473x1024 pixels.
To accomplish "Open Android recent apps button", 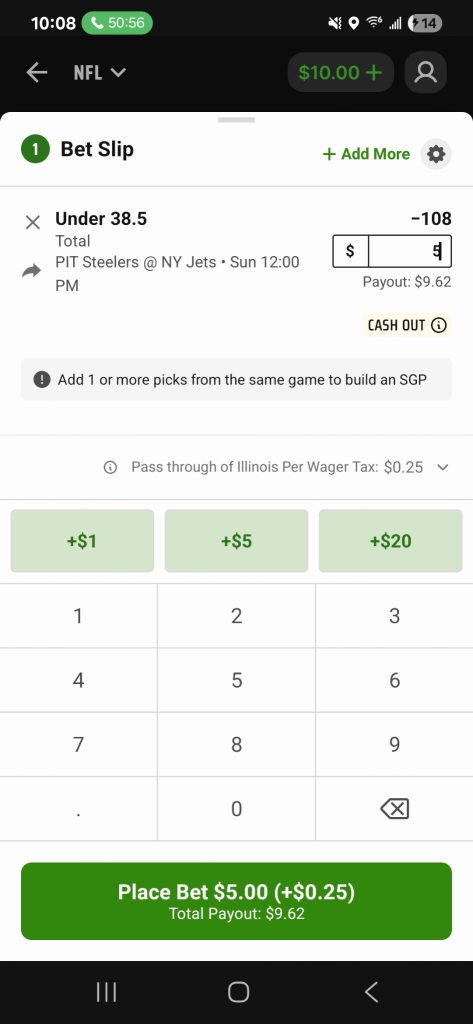I will [x=106, y=993].
